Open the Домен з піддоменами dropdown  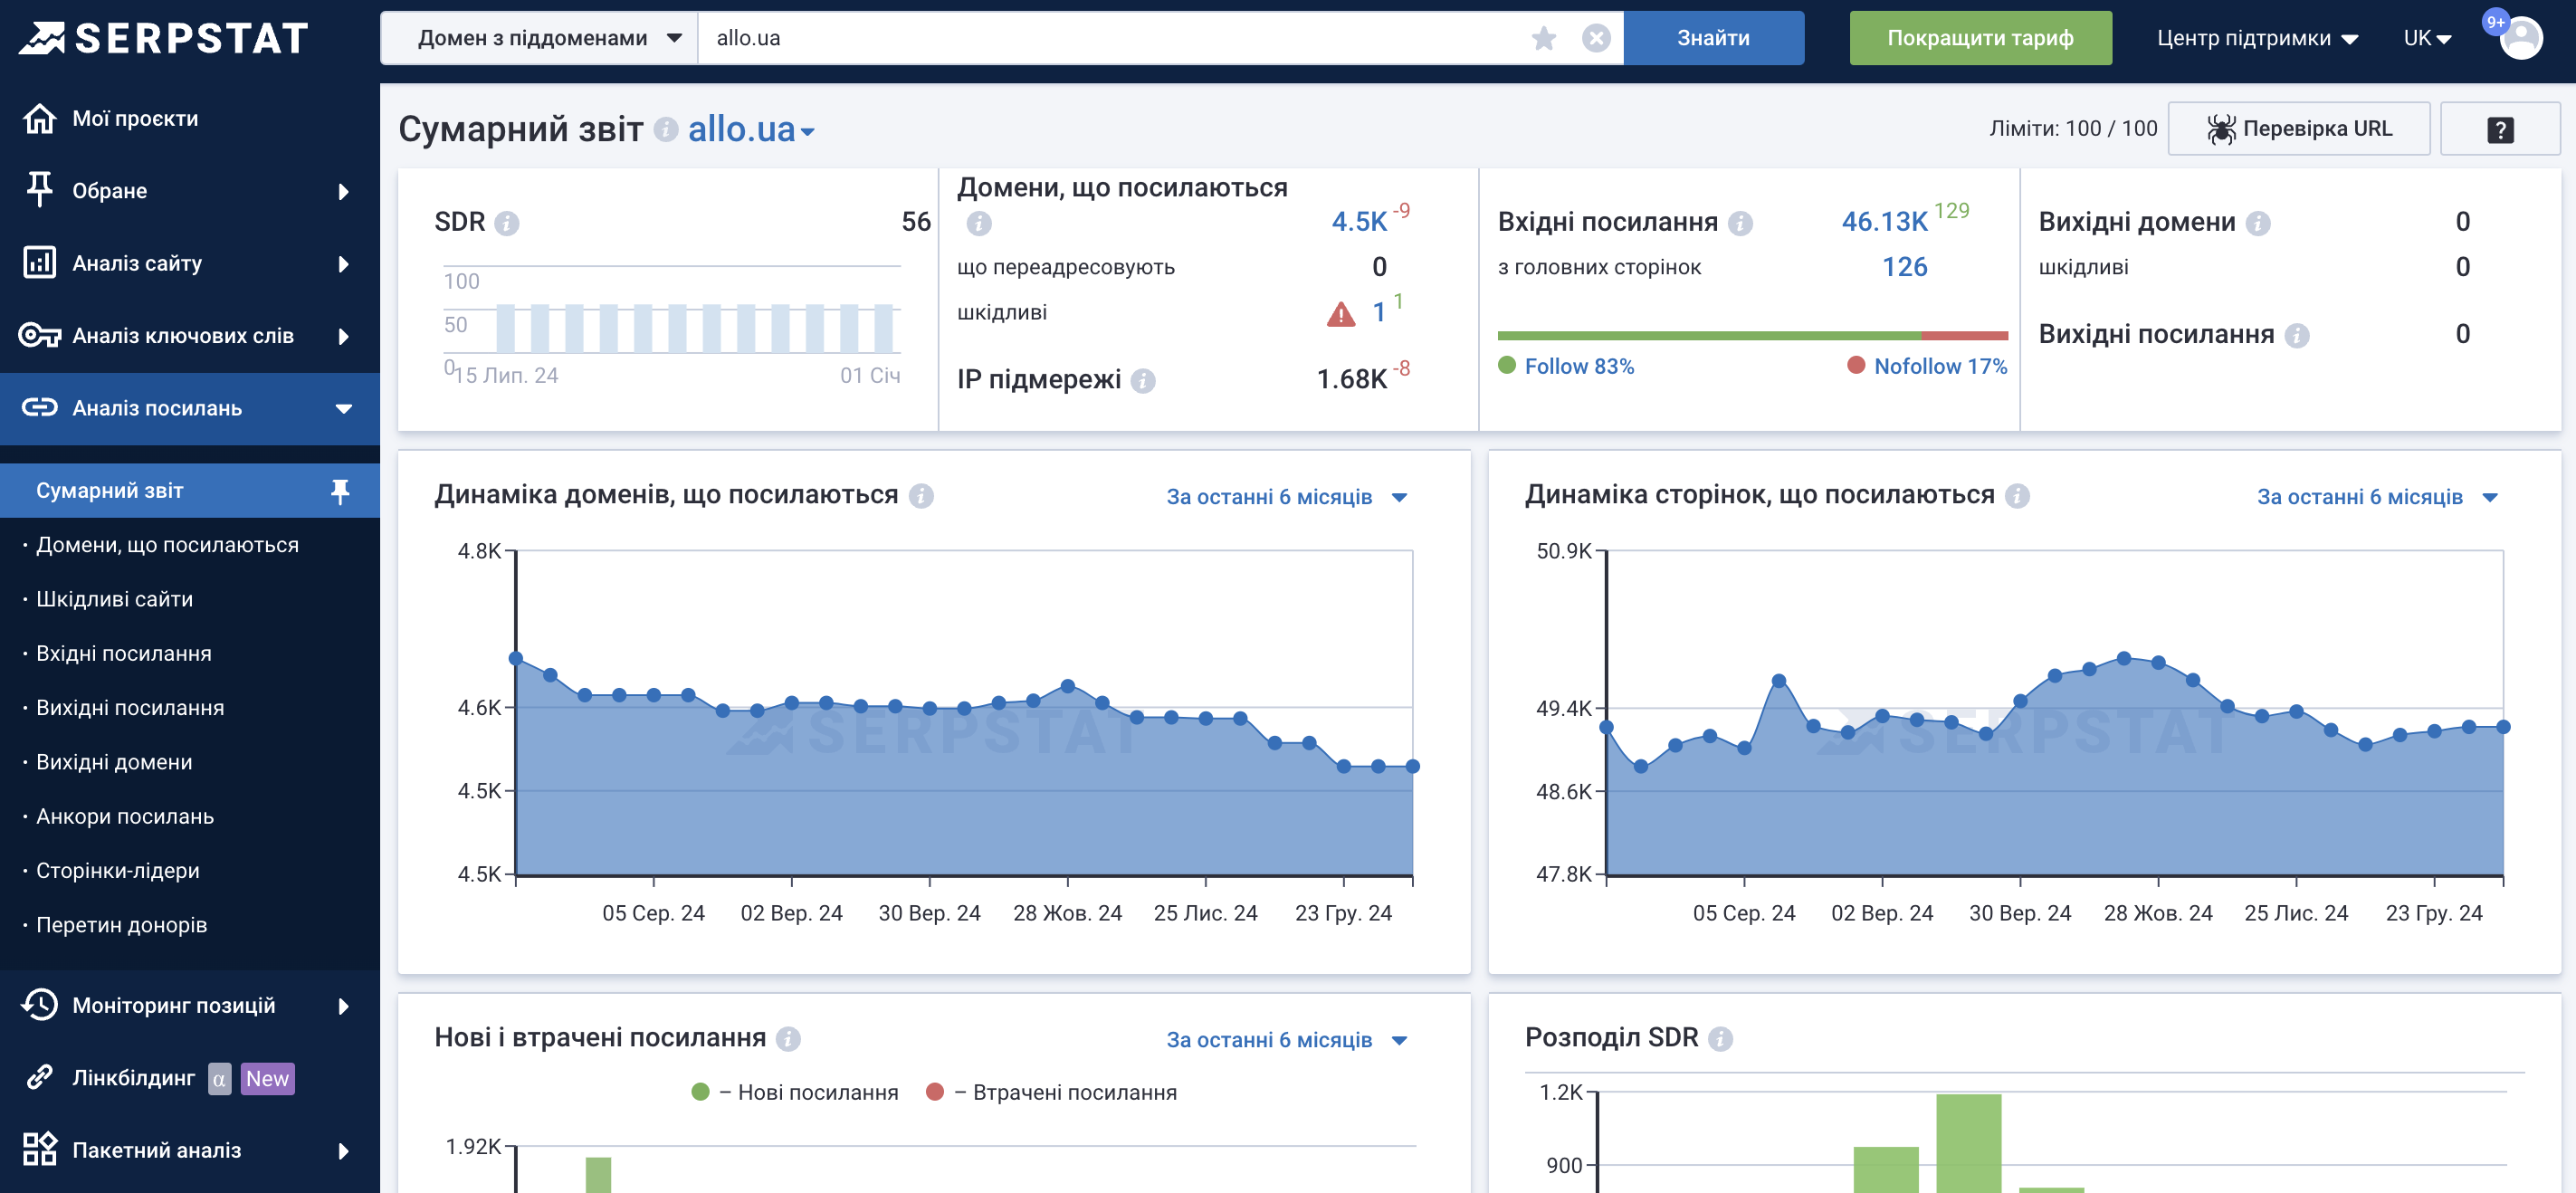pyautogui.click(x=539, y=38)
